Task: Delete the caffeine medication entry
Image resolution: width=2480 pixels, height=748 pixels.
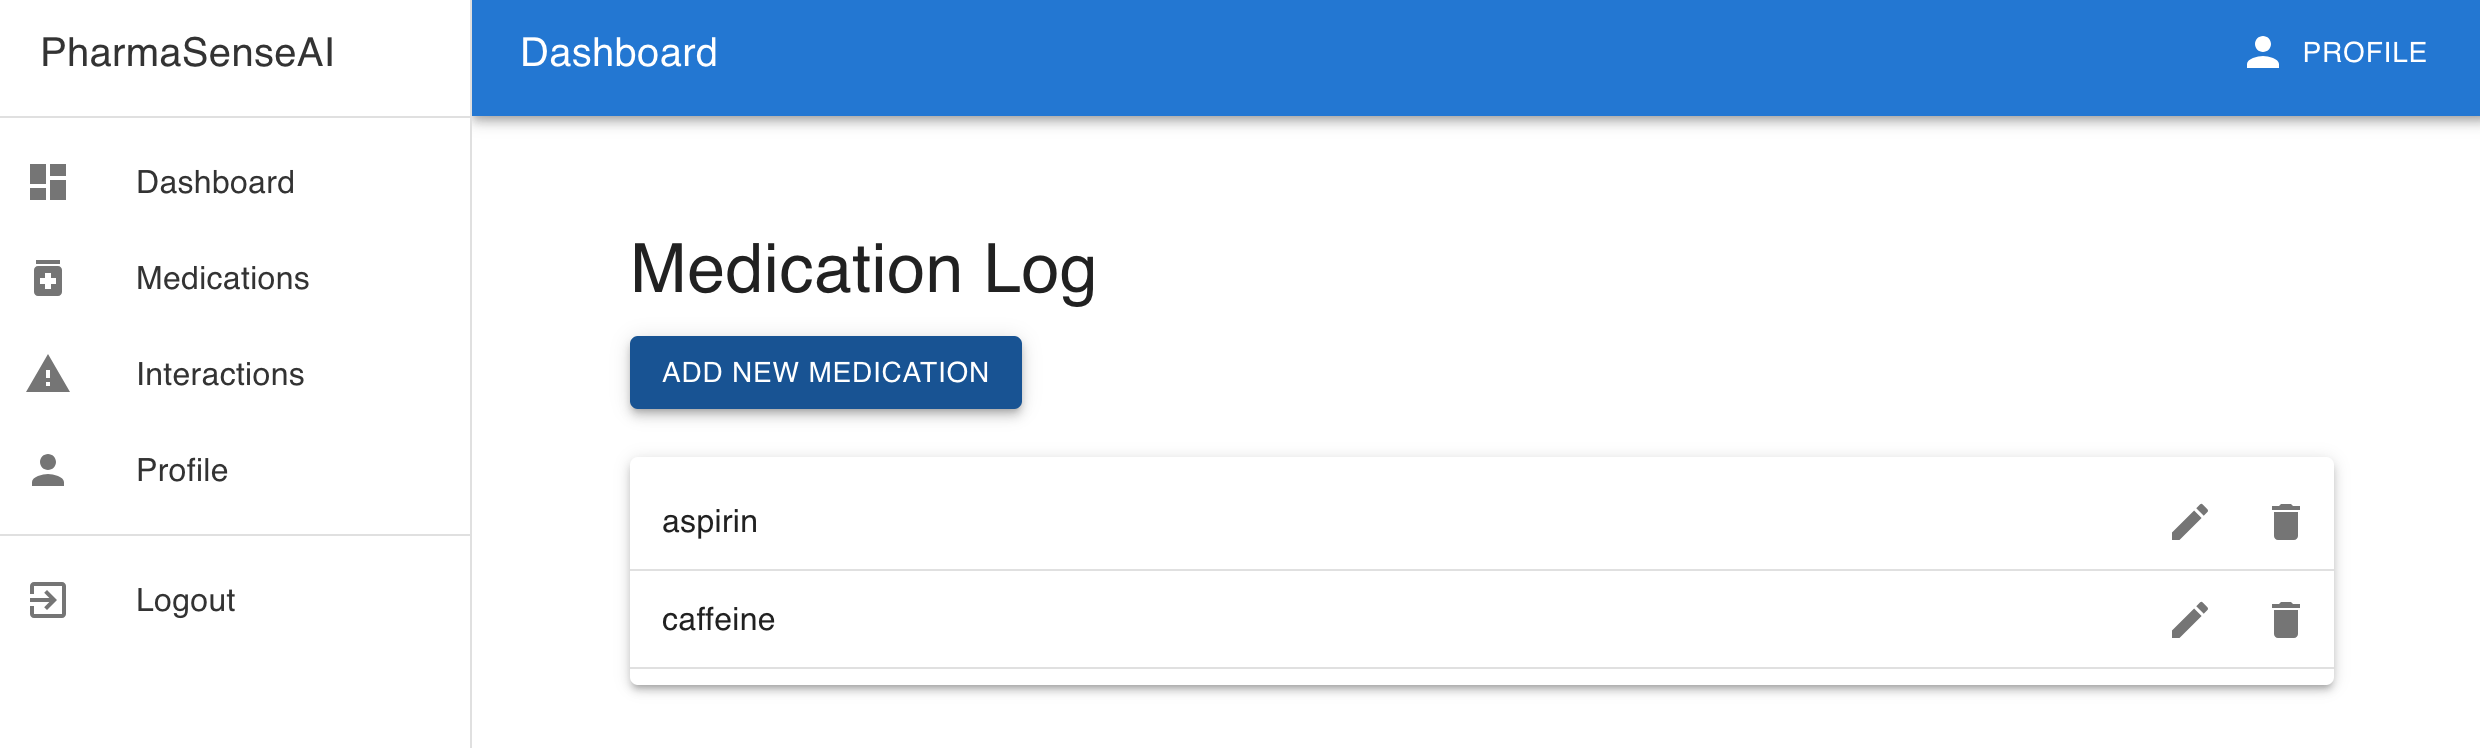Action: [x=2286, y=620]
